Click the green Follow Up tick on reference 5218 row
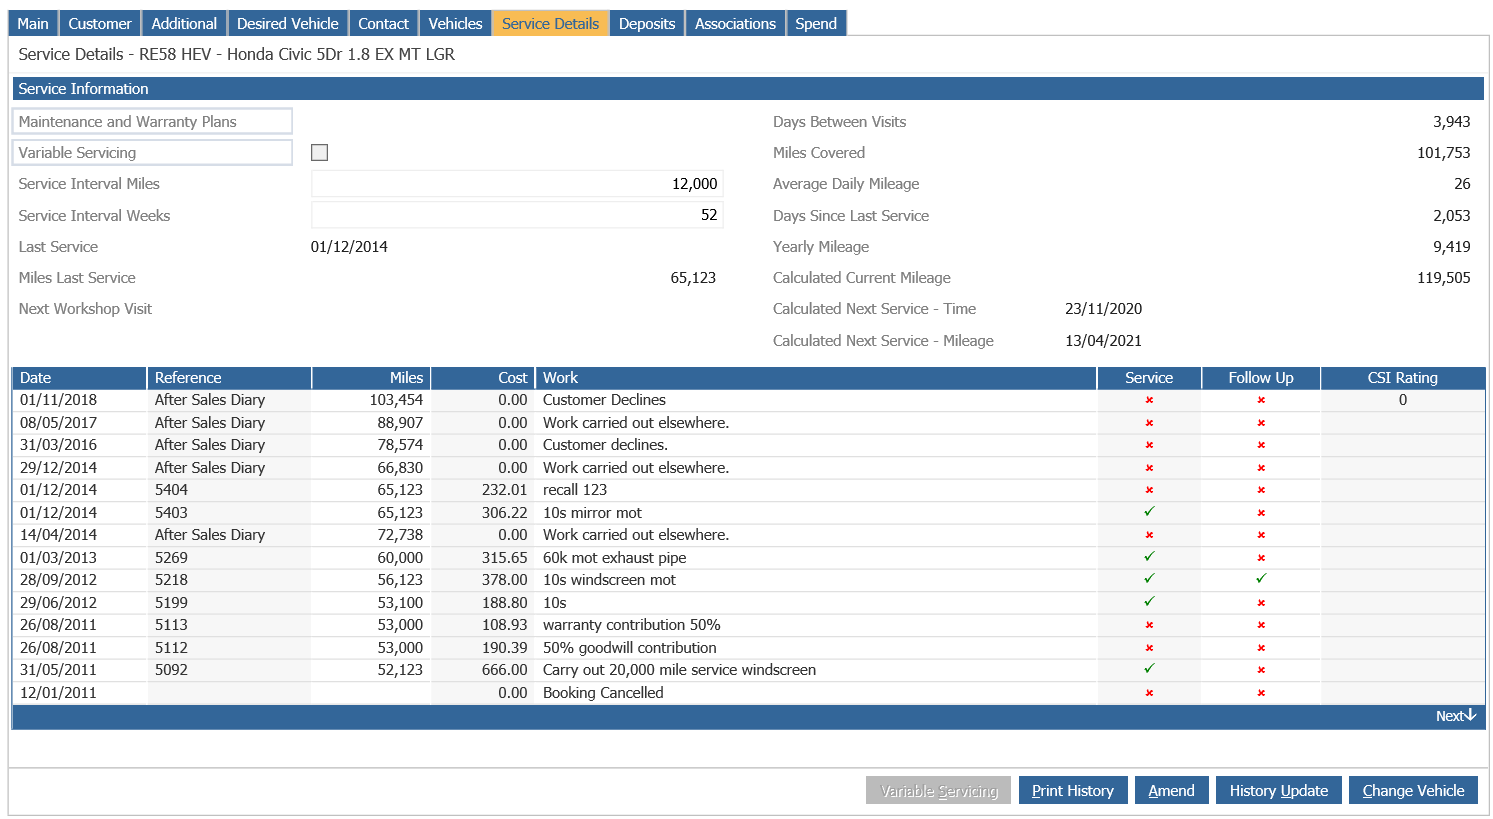The height and width of the screenshot is (819, 1493). coord(1260,579)
